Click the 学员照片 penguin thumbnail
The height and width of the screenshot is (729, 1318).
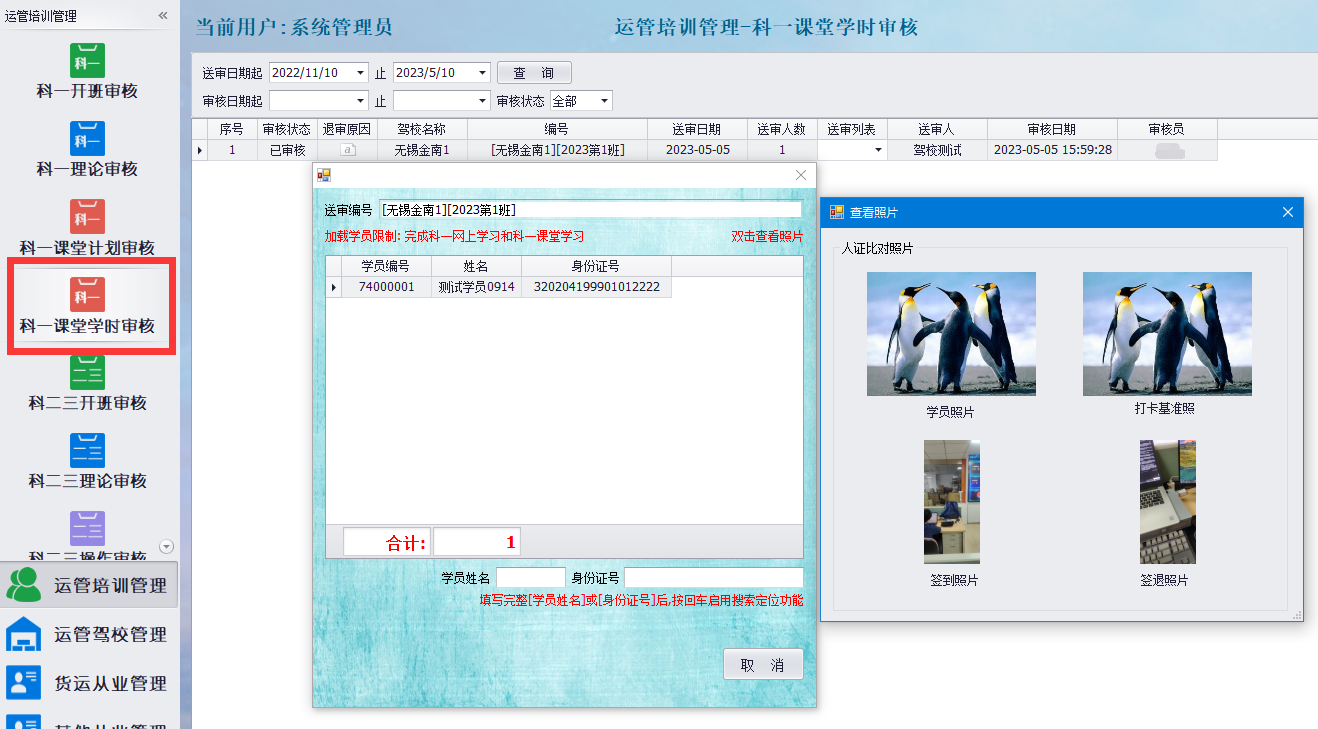951,334
